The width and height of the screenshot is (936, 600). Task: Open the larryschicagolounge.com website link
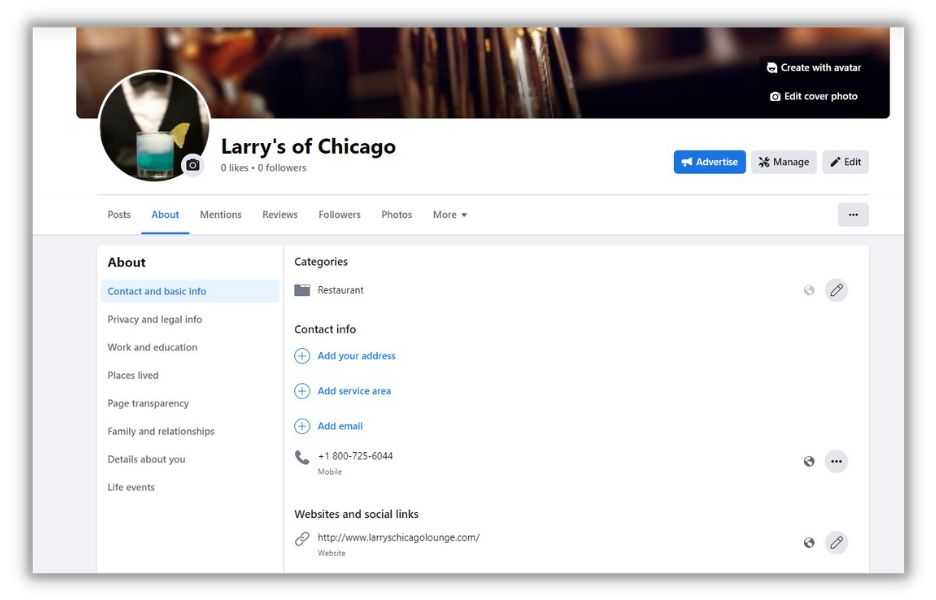click(398, 538)
